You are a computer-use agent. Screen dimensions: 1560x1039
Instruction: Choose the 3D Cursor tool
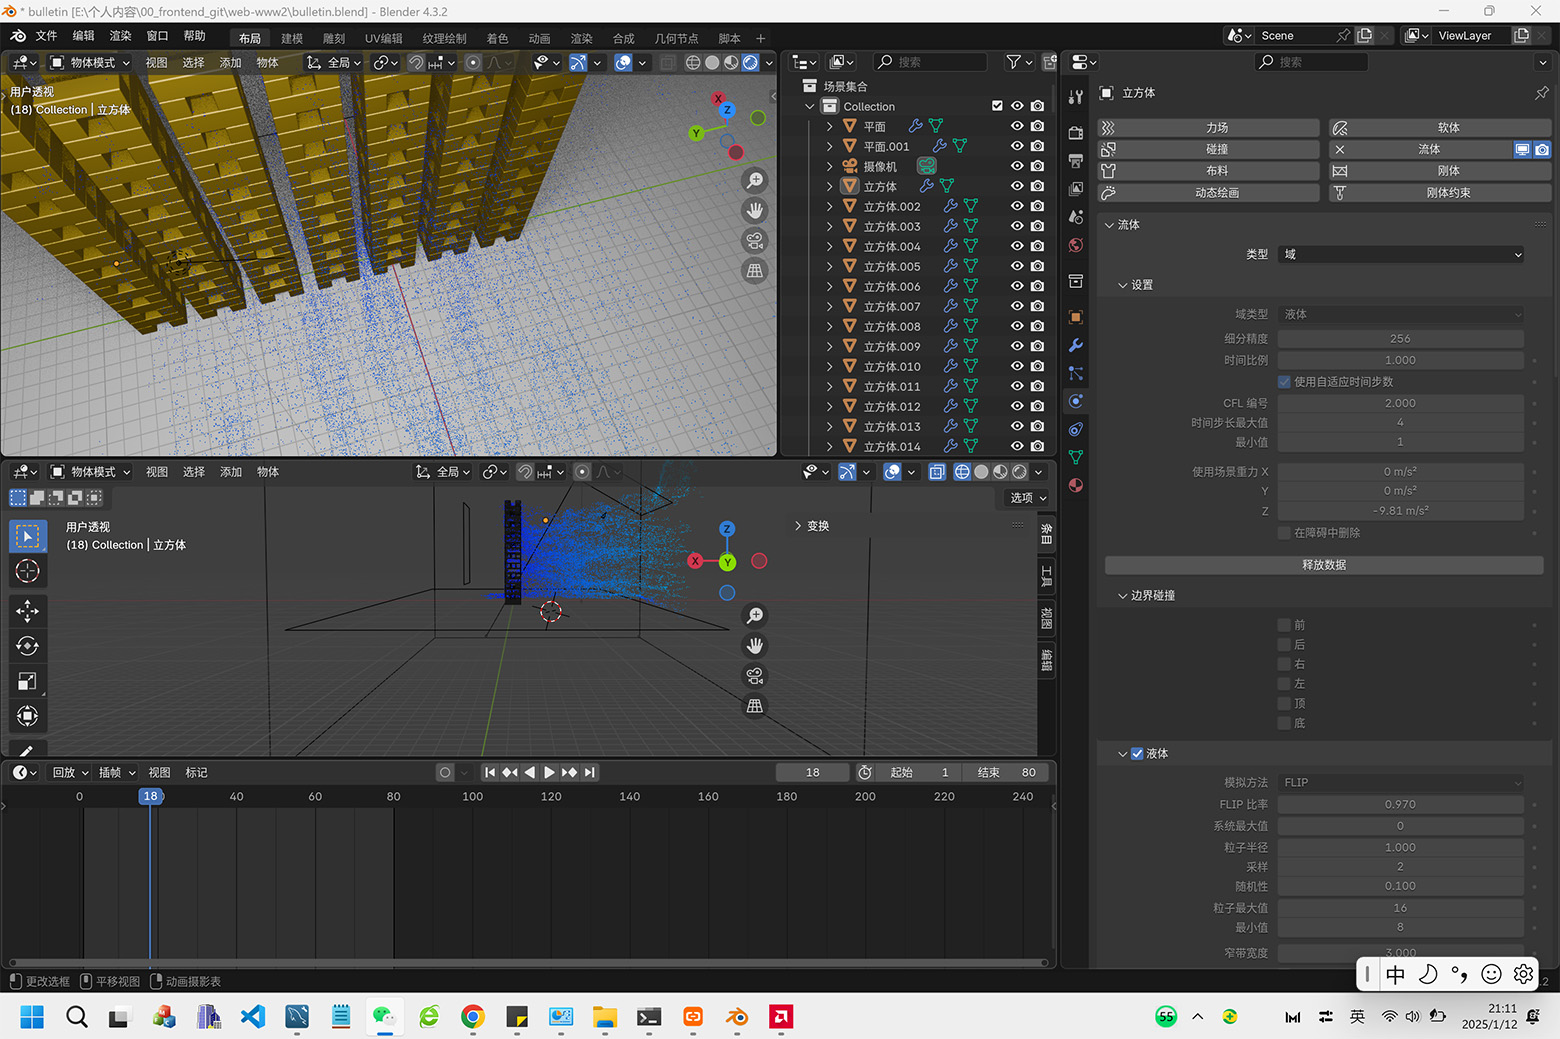click(27, 571)
